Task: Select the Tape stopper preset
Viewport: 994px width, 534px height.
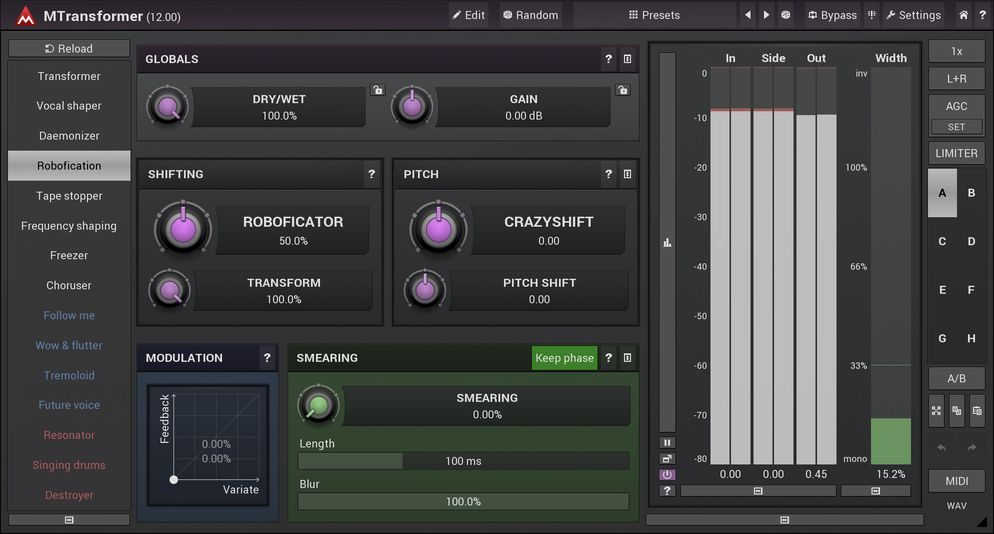Action: pos(69,196)
